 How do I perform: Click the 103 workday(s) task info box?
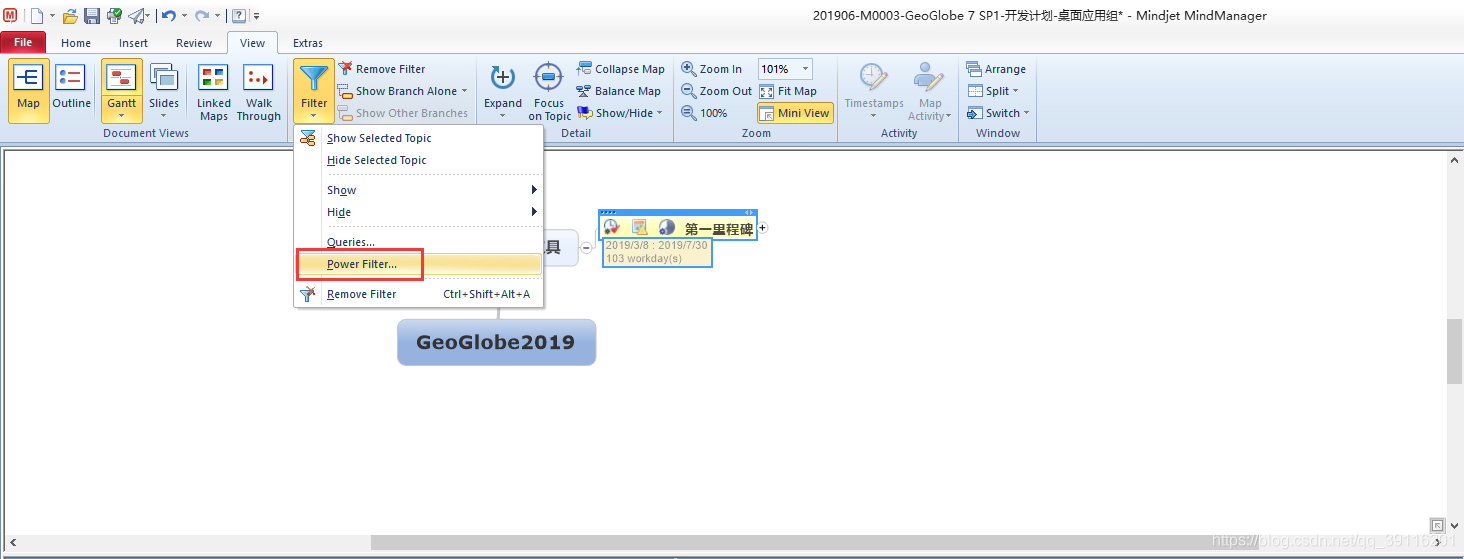tap(657, 252)
